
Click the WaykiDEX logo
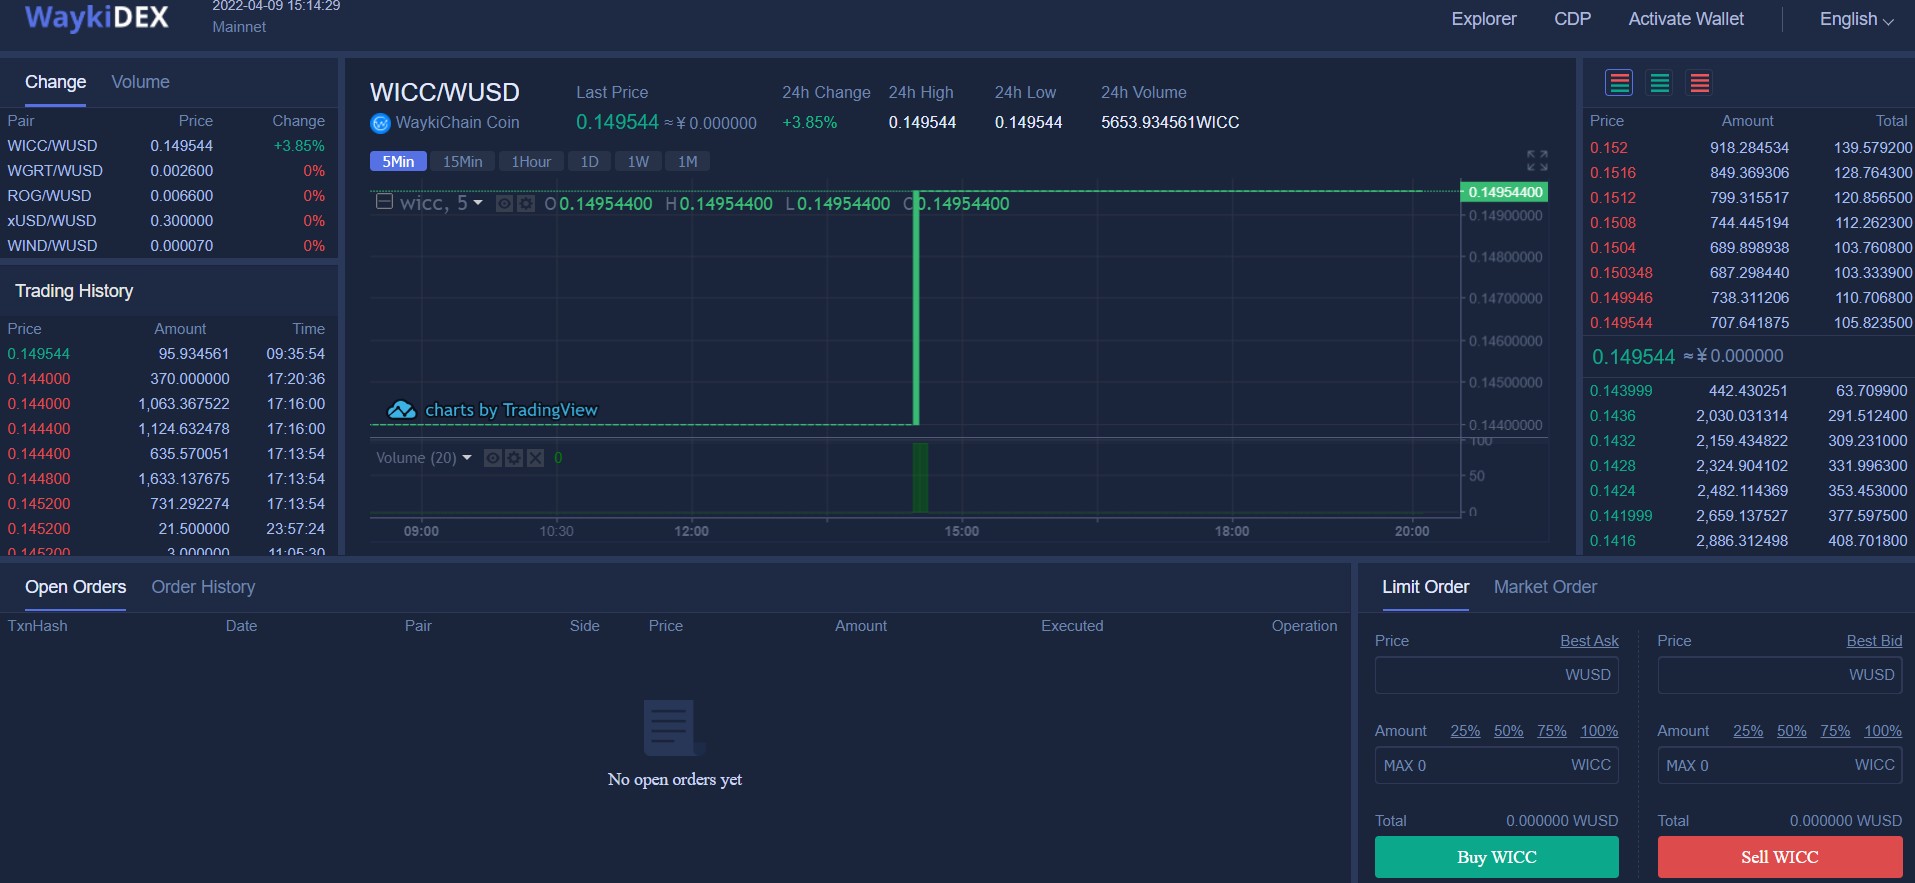click(x=97, y=17)
